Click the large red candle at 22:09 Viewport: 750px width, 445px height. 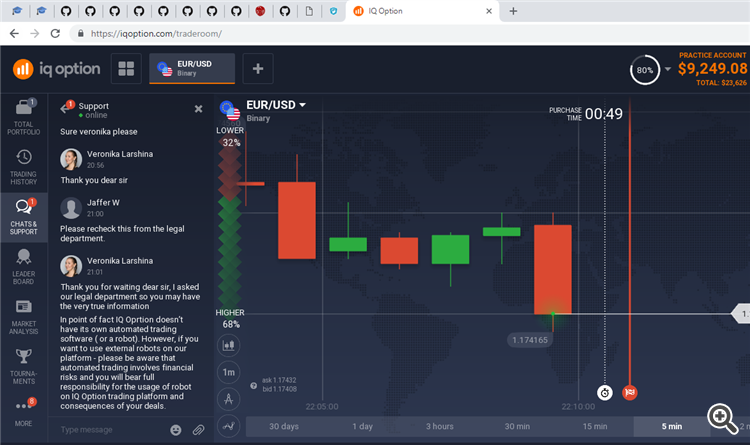(x=552, y=269)
